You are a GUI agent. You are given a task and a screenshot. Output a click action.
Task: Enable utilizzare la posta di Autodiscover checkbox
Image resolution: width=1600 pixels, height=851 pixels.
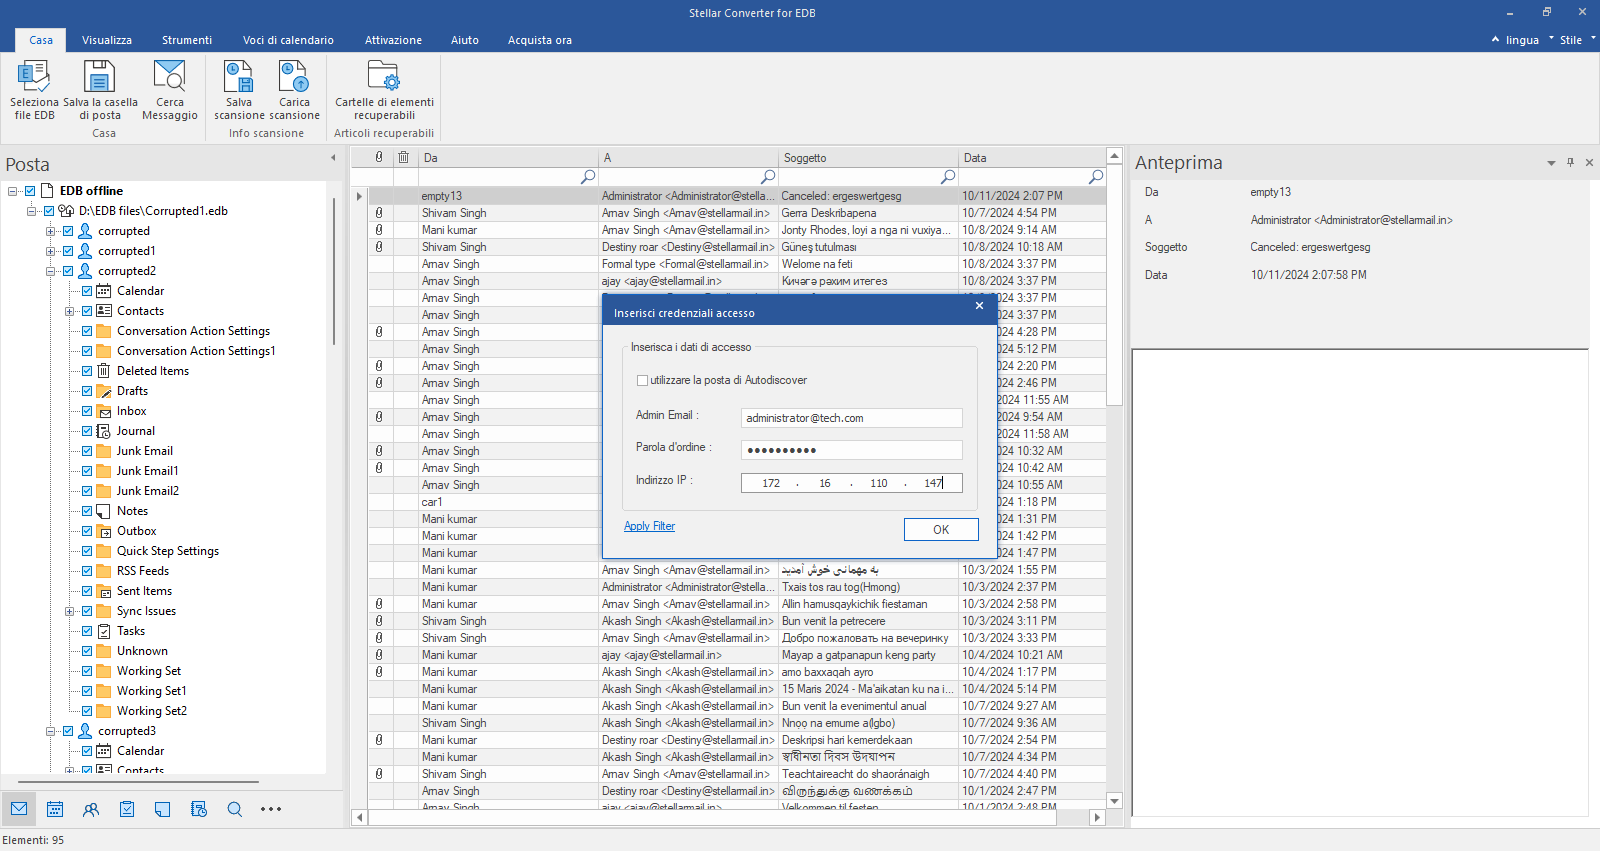click(x=642, y=380)
